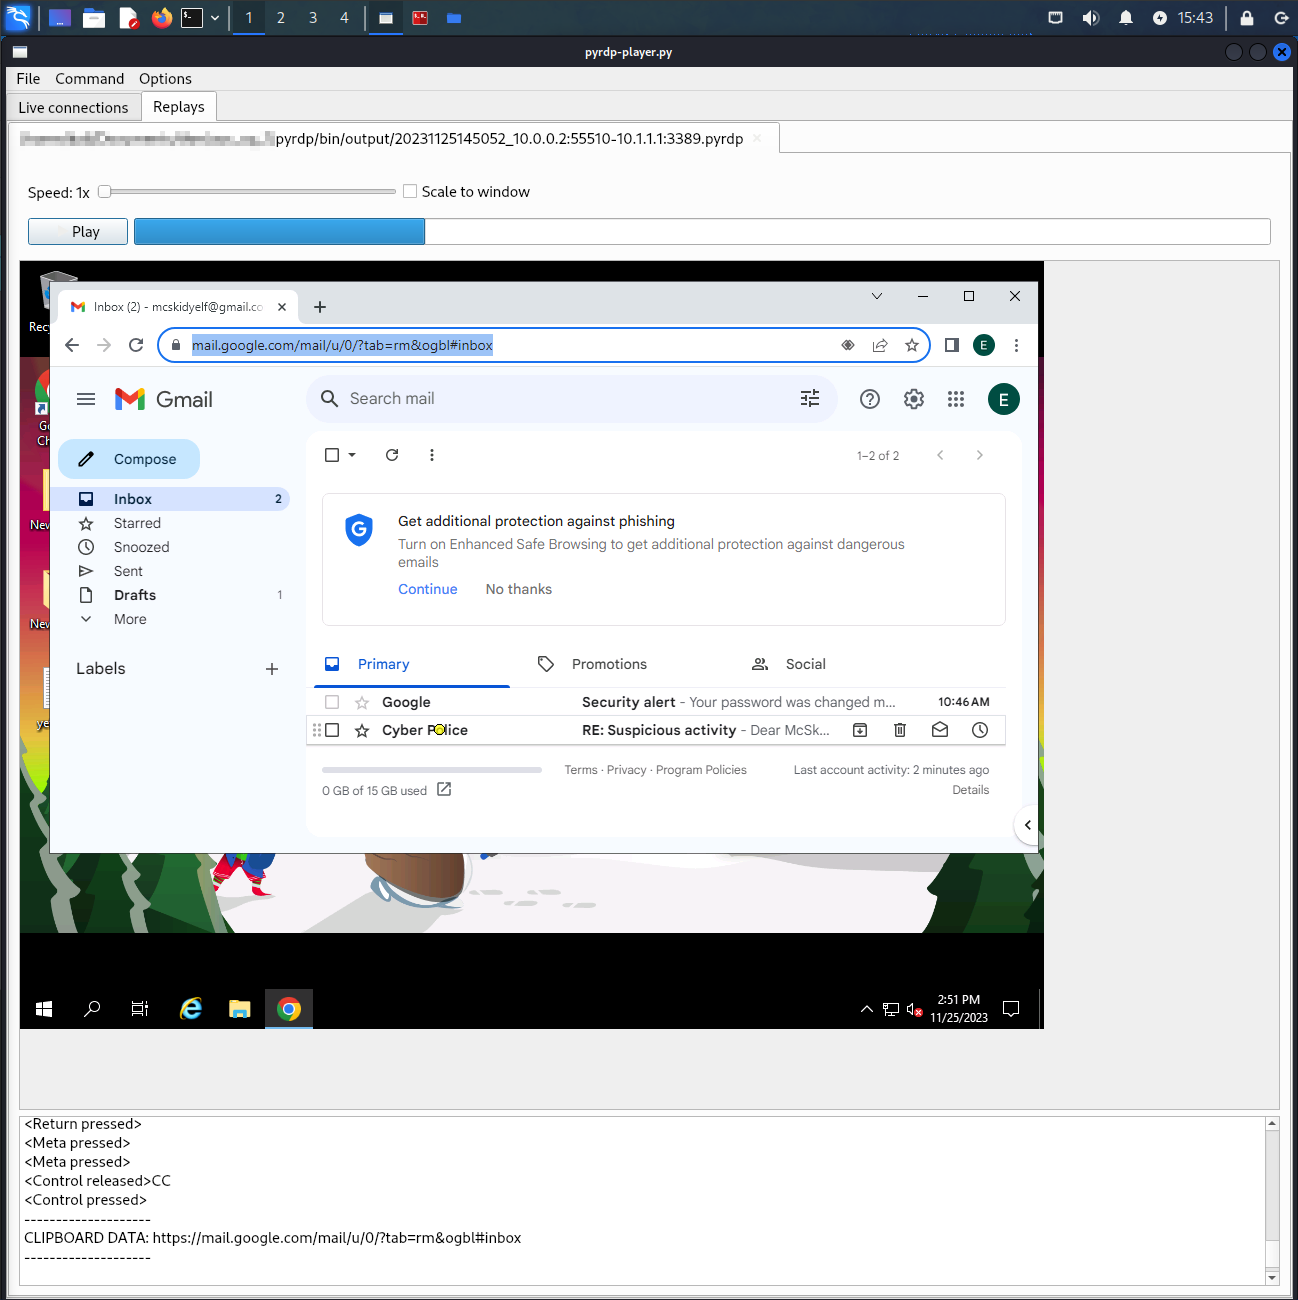Viewport: 1298px width, 1300px height.
Task: Click the Compose button
Action: coord(129,459)
